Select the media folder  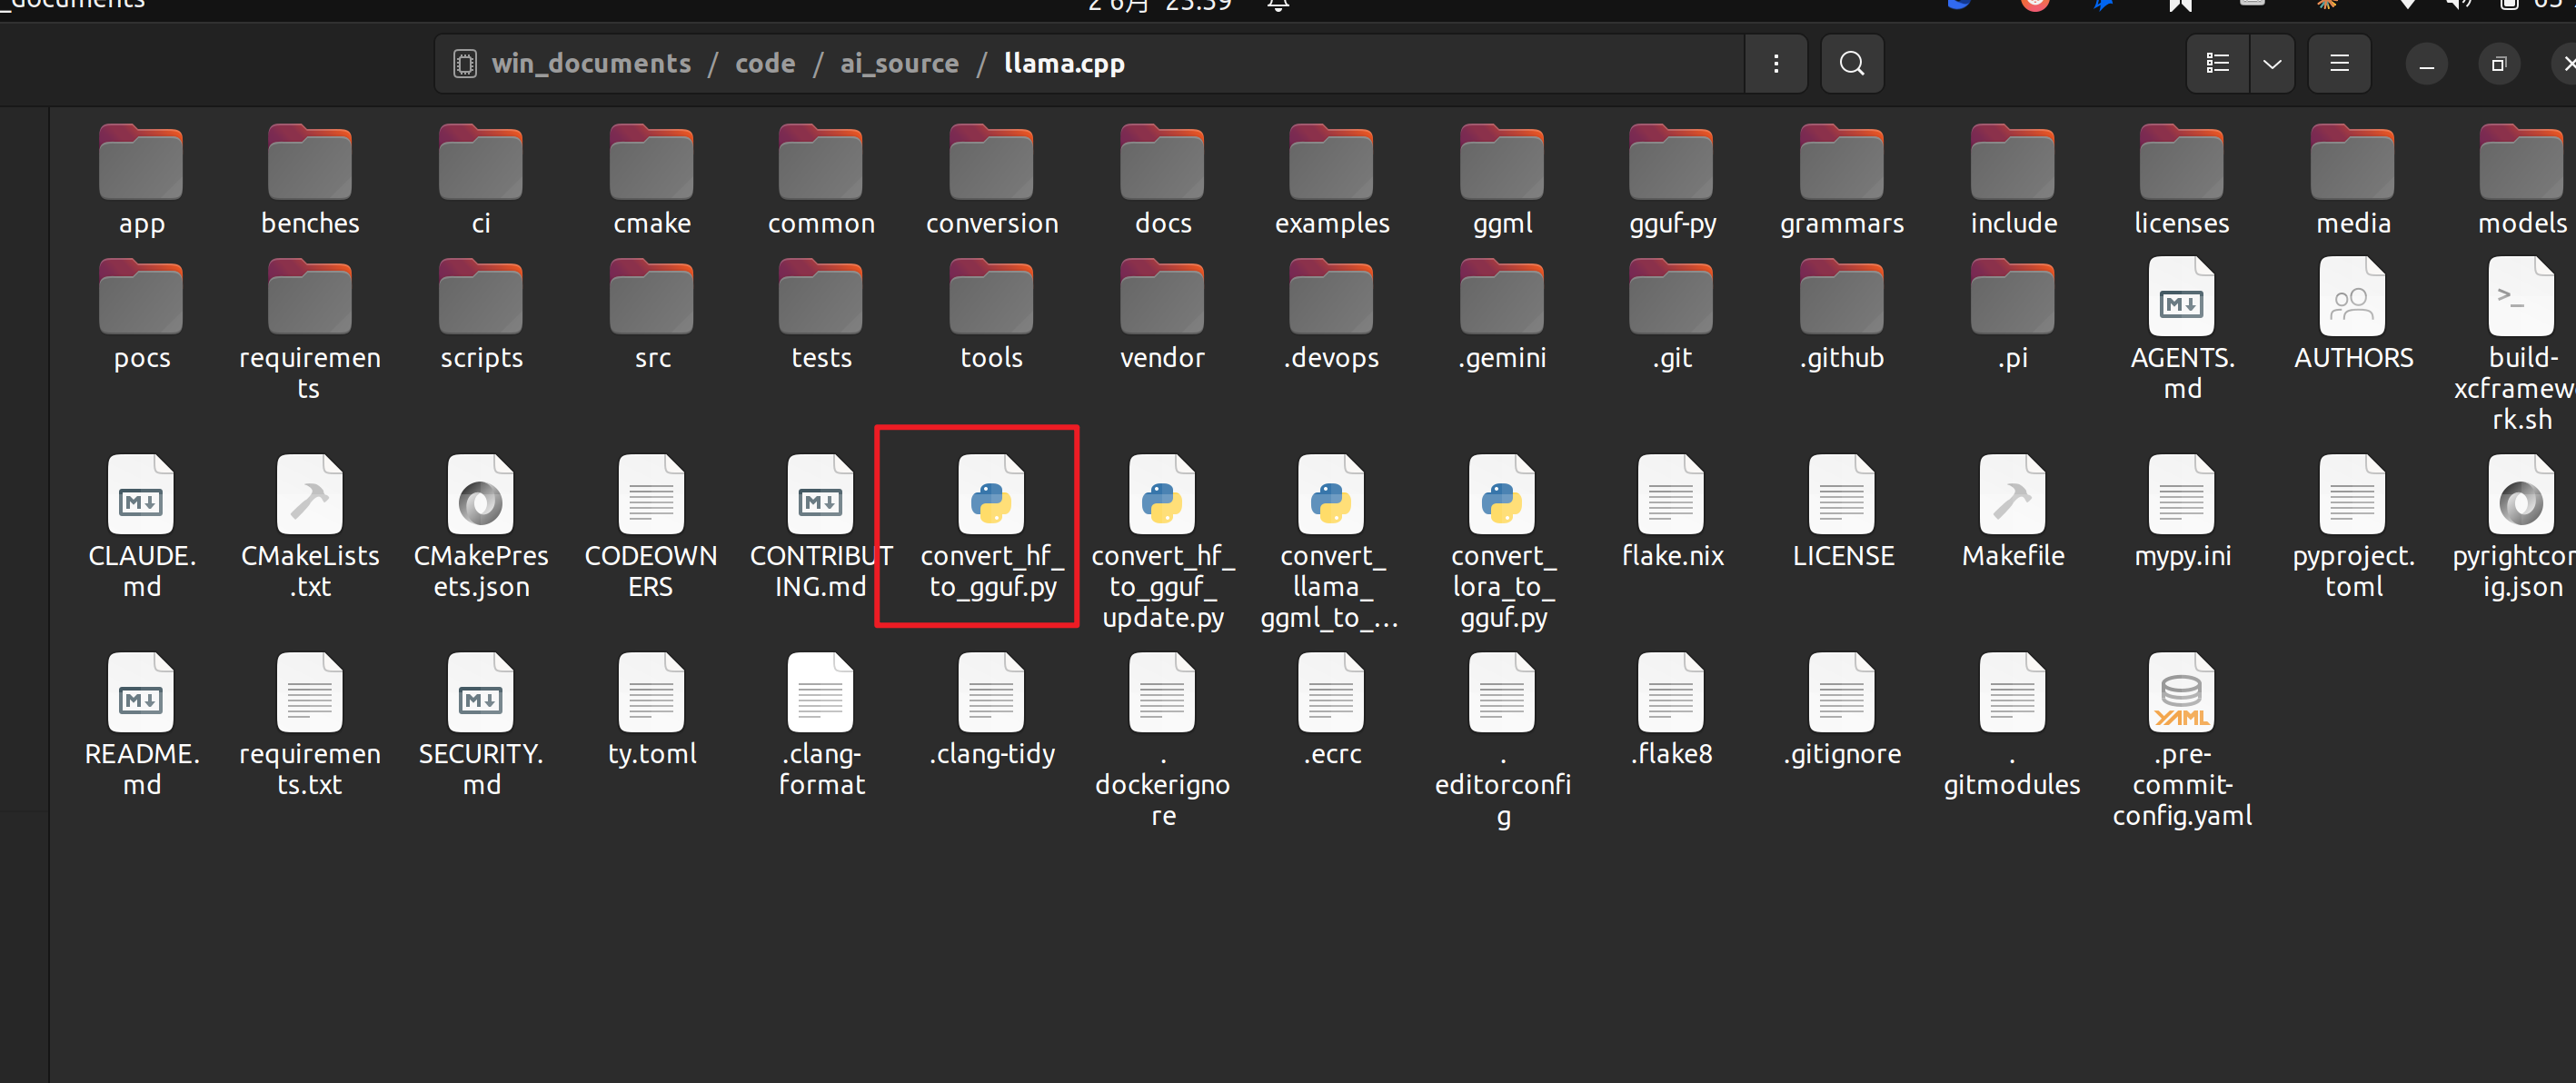tap(2353, 181)
